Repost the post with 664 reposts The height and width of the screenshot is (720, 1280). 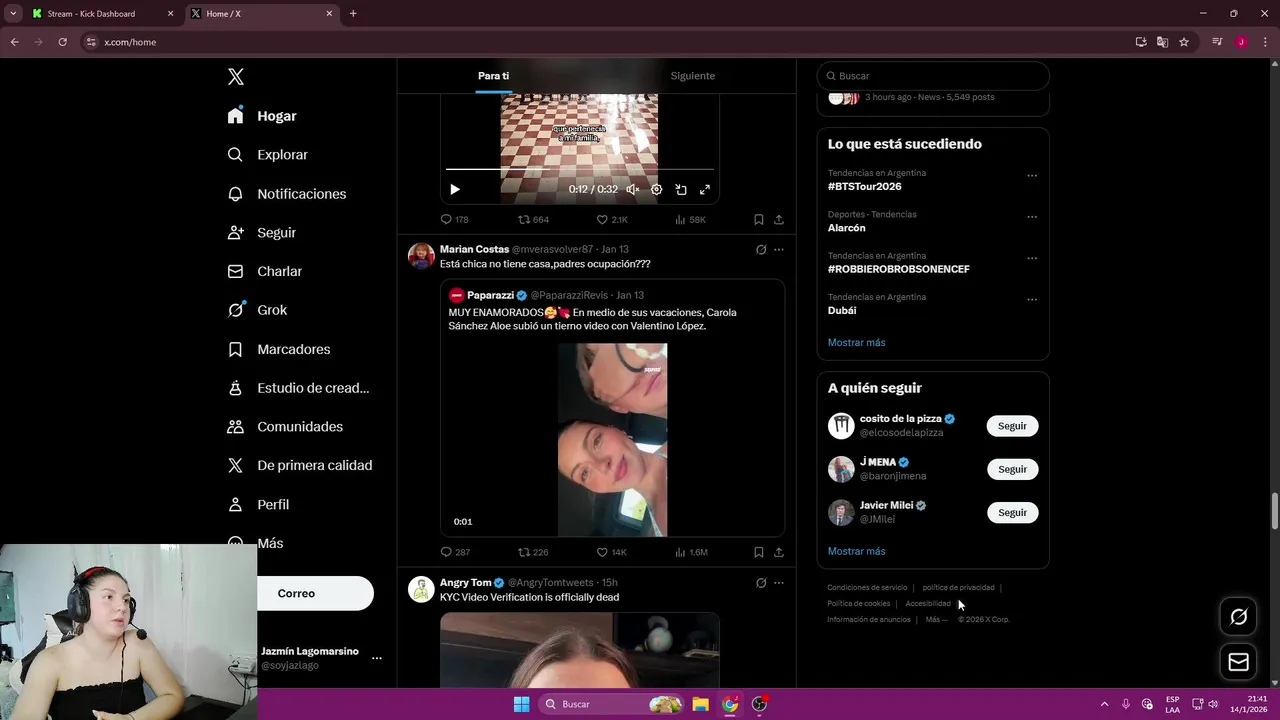pos(533,219)
